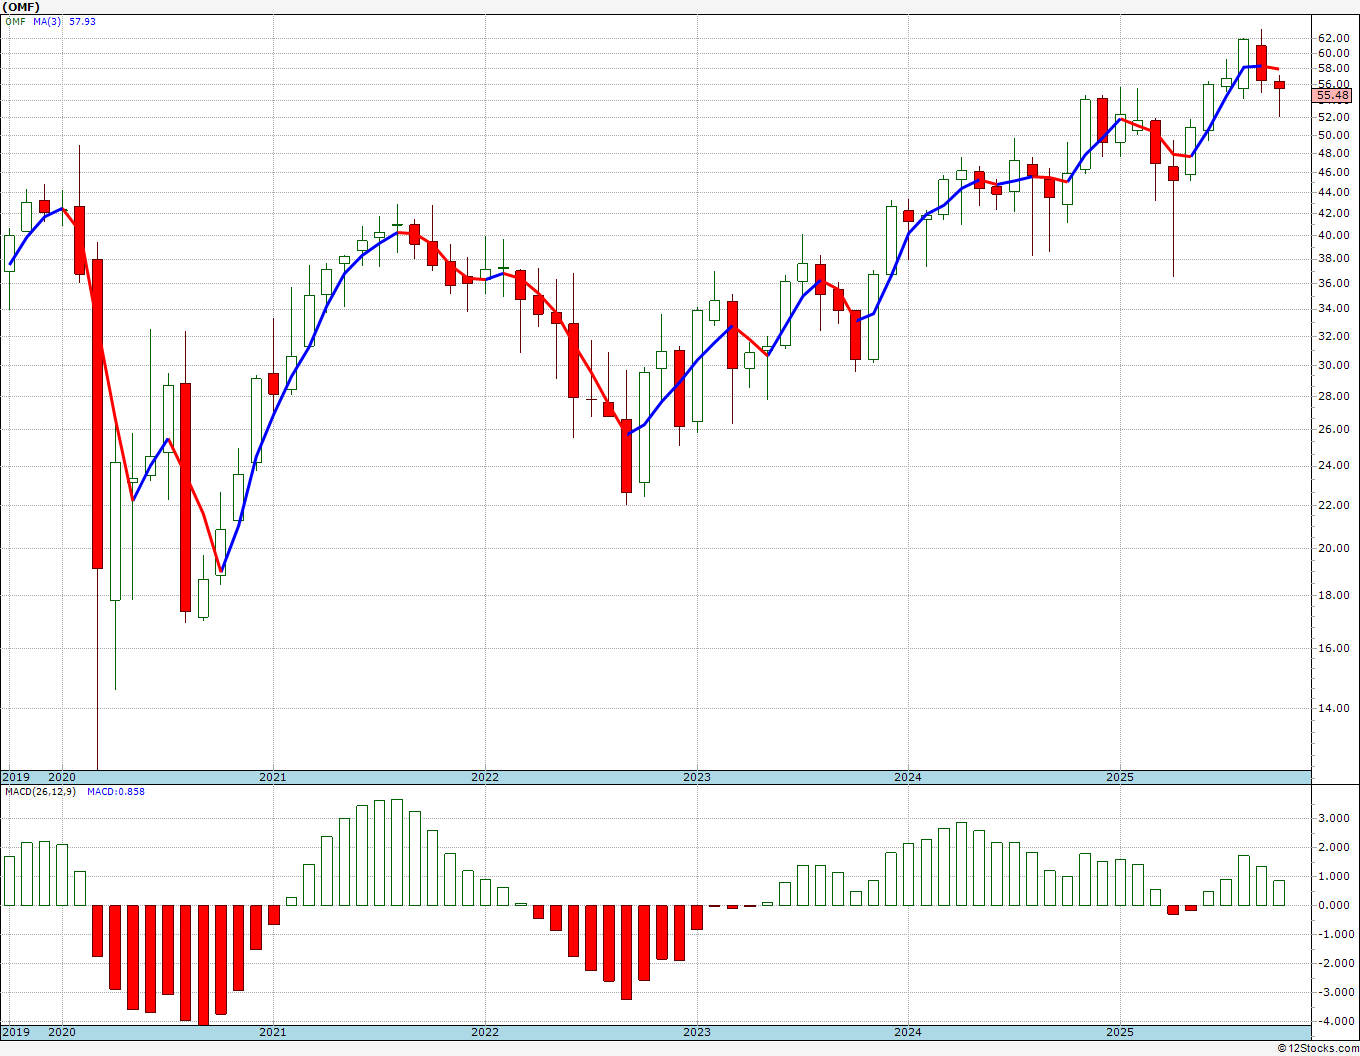This screenshot has width=1360, height=1056.
Task: Click the (OMF) ticker title
Action: click(x=21, y=6)
